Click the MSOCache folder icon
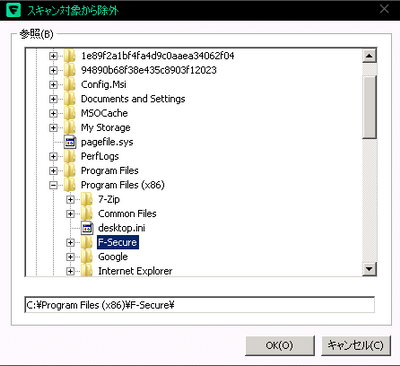 click(x=69, y=113)
